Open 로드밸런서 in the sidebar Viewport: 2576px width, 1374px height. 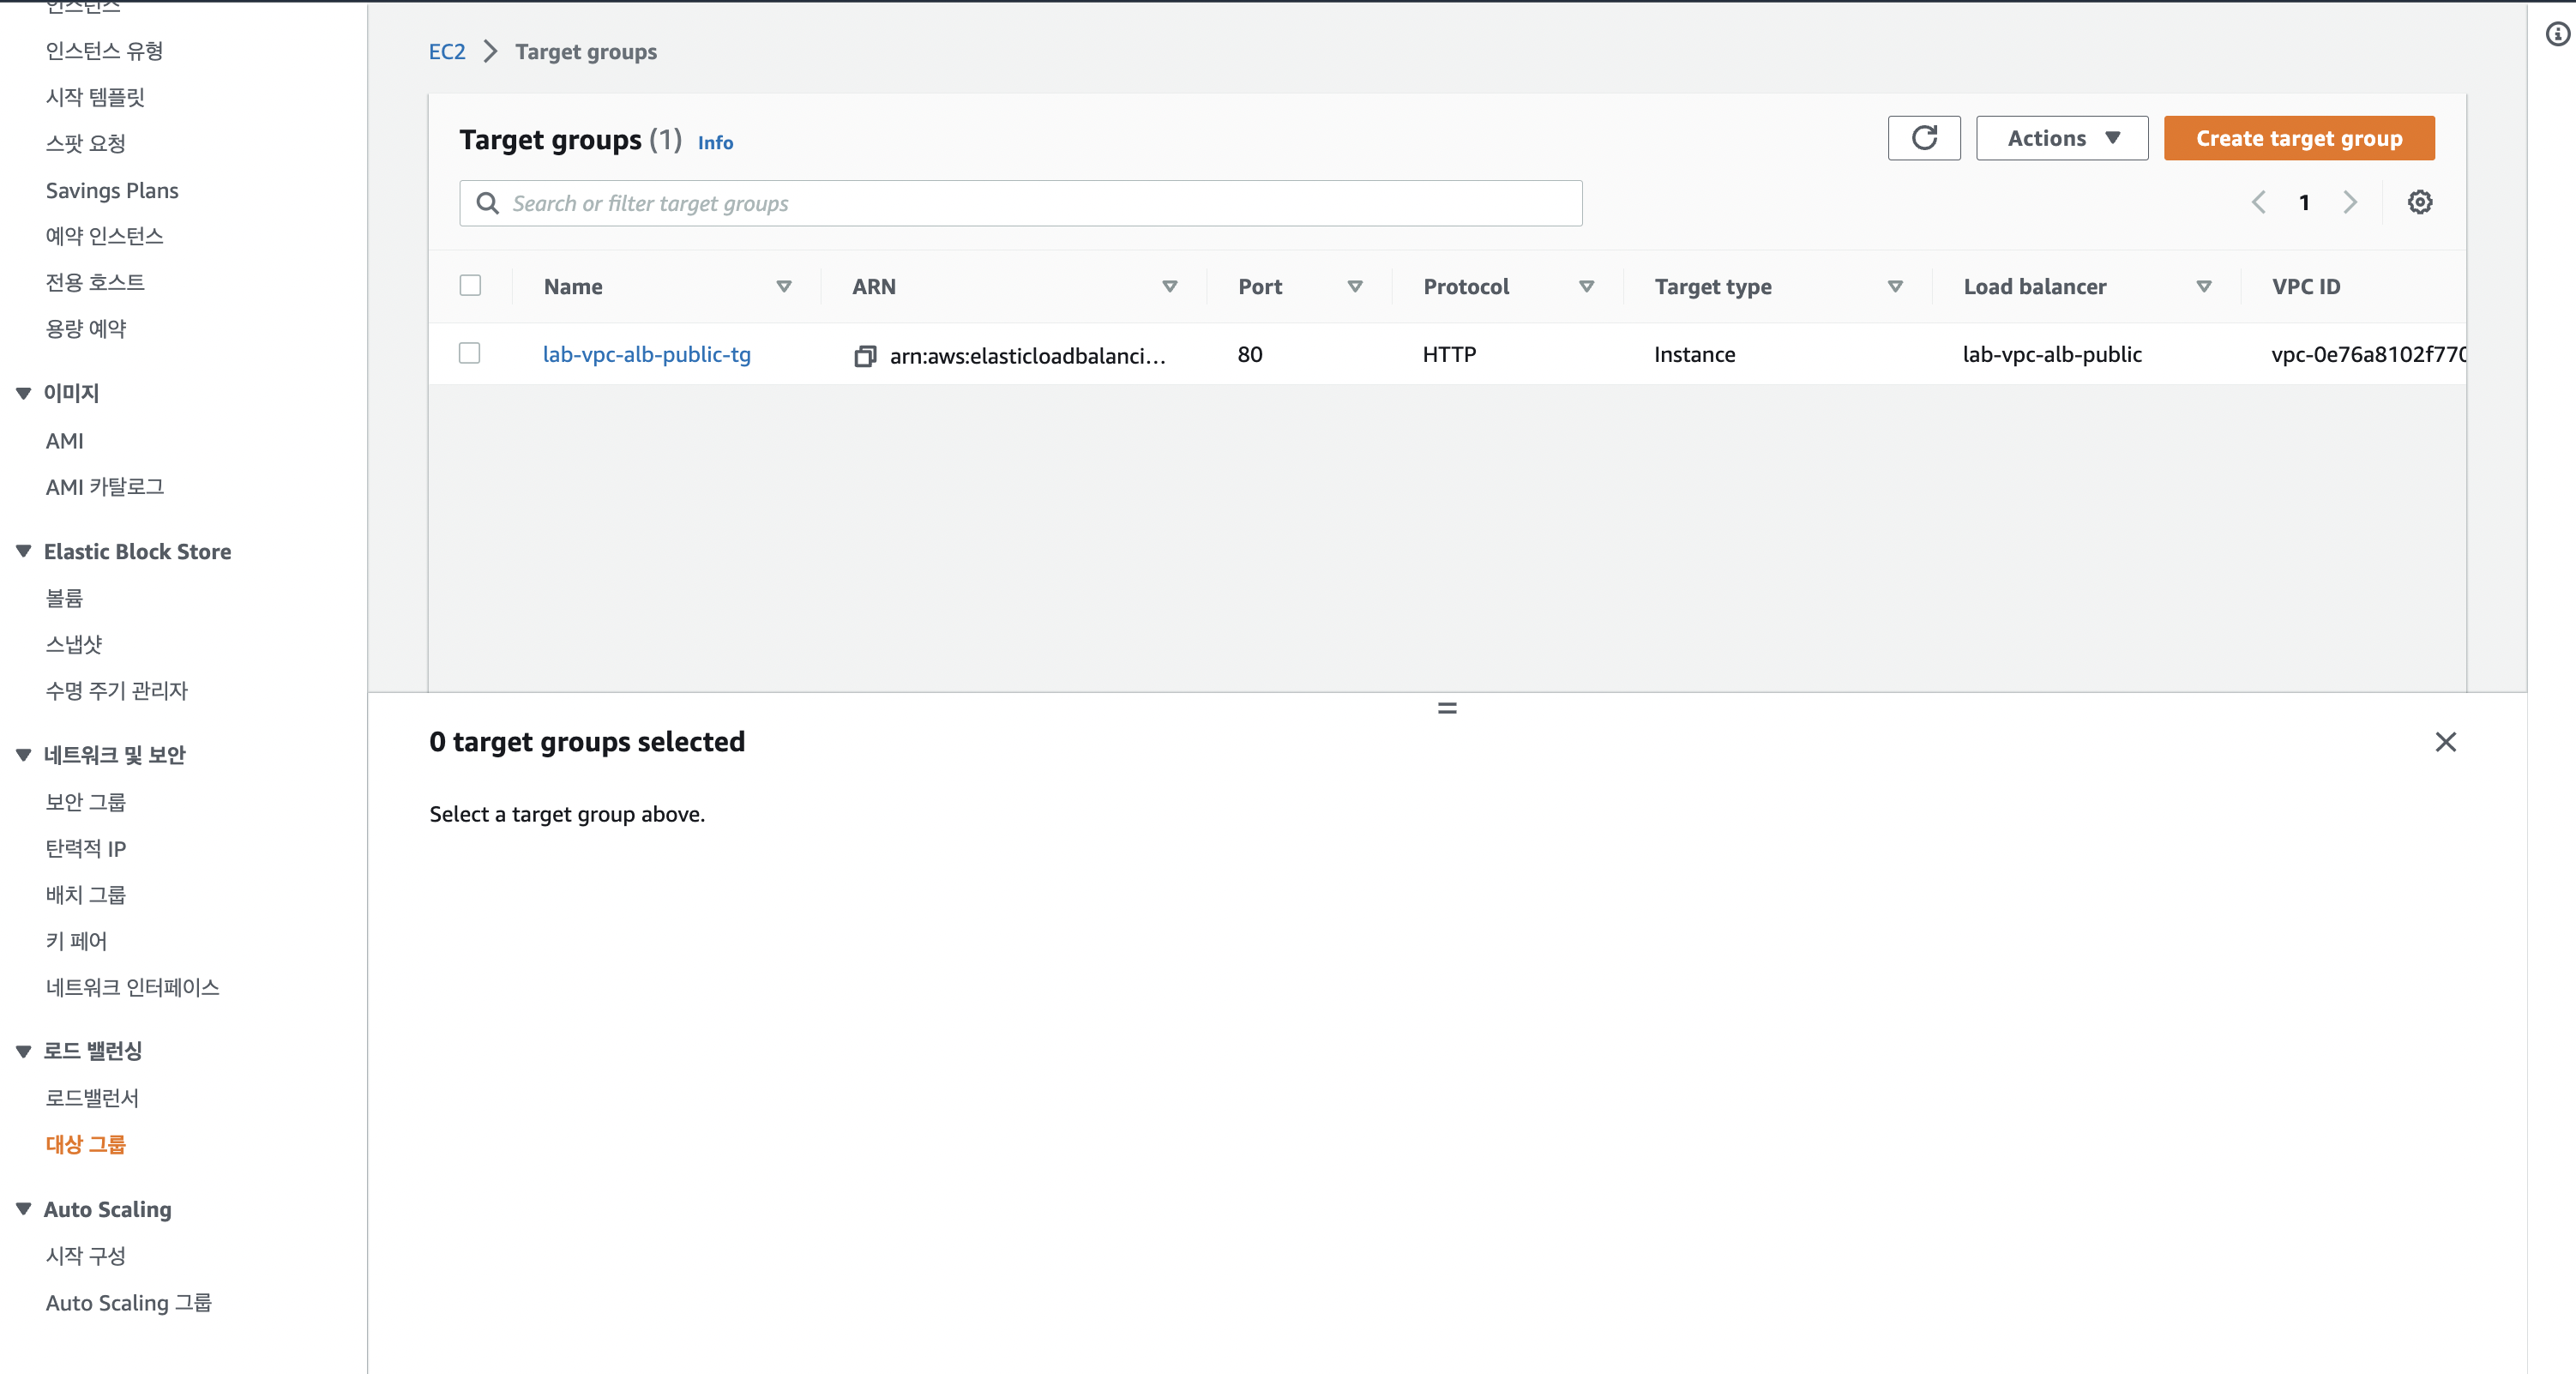92,1098
